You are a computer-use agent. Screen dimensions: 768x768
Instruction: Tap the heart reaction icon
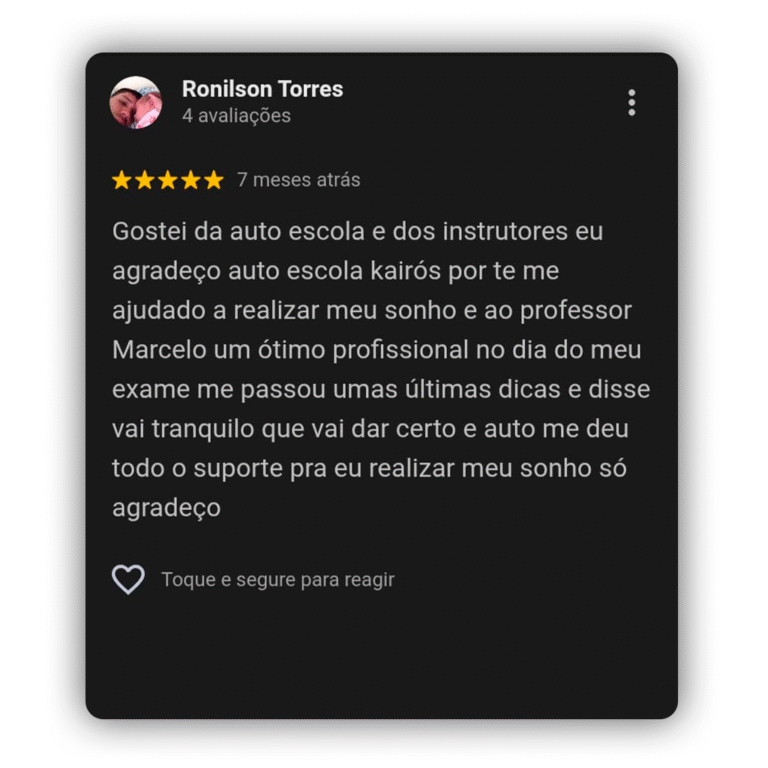128,579
